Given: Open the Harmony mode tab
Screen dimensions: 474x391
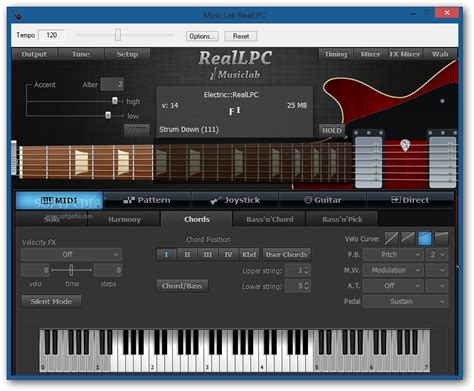Looking at the screenshot, I should 124,219.
